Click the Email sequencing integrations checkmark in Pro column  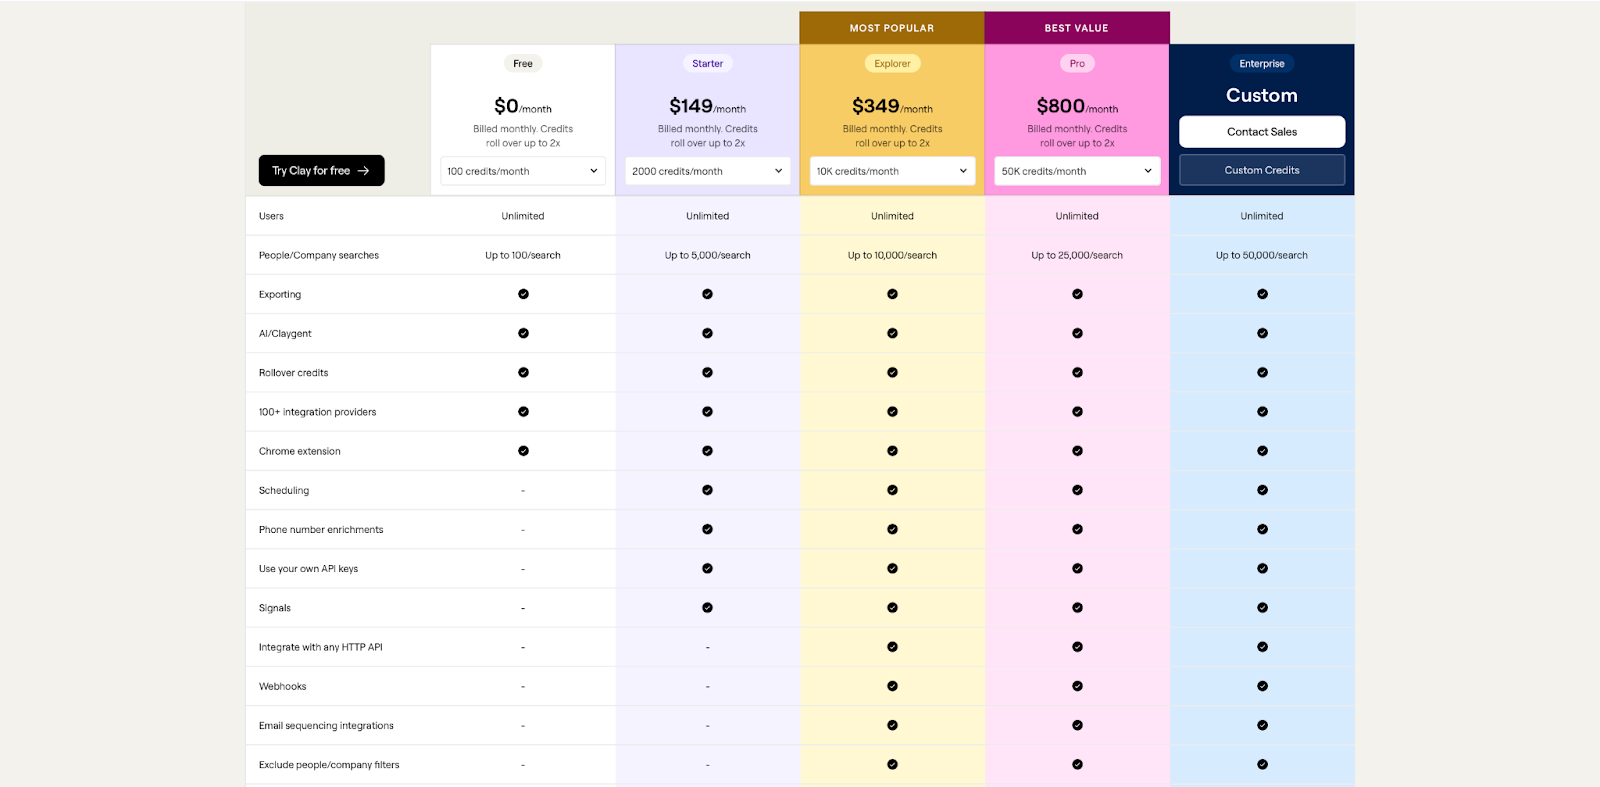point(1077,725)
